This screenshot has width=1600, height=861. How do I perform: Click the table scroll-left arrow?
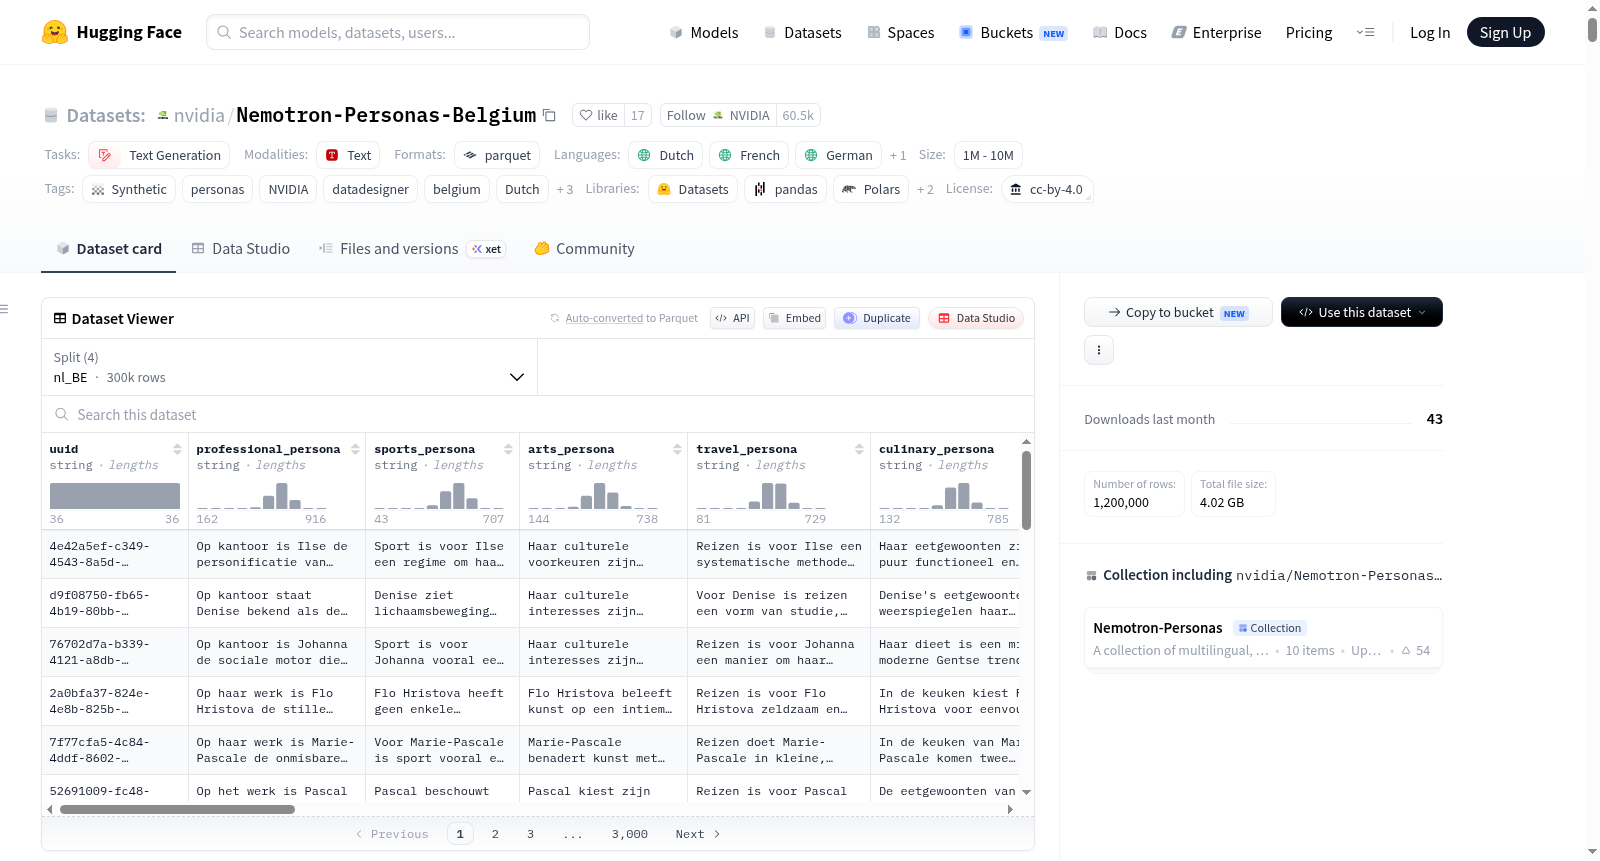tap(50, 809)
